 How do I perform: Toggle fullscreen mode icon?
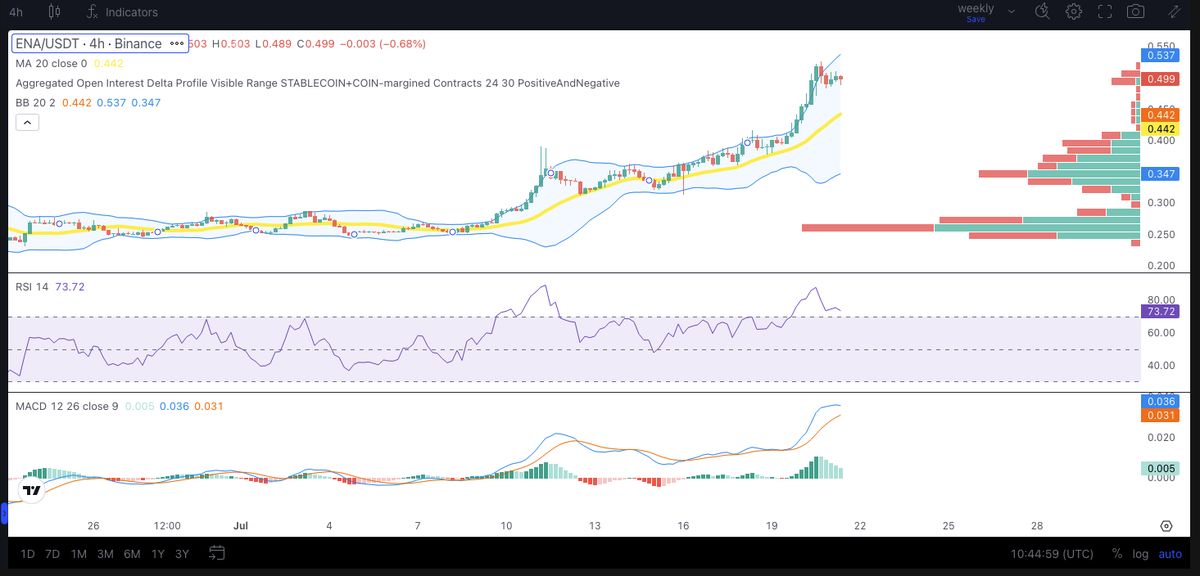tap(1105, 12)
